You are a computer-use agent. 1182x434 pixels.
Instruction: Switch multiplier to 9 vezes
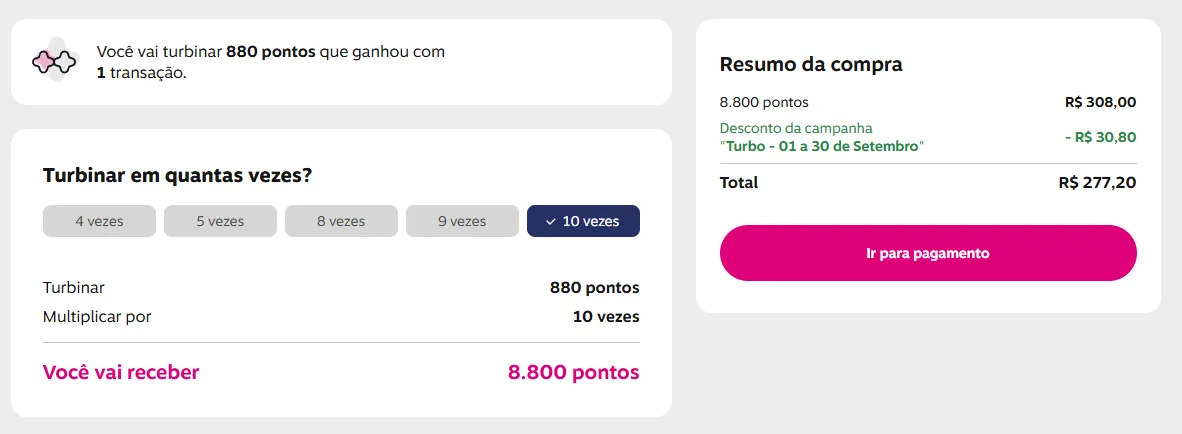coord(462,221)
